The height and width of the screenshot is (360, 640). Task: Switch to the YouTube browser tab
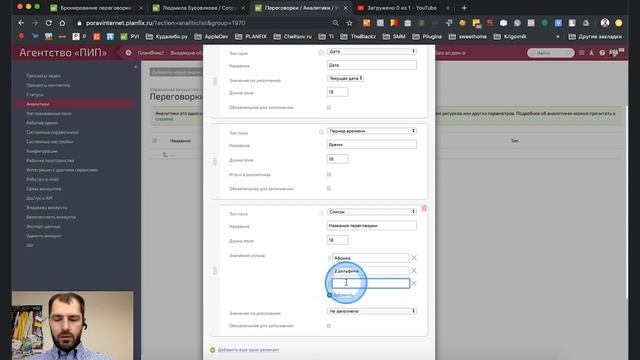click(x=402, y=8)
